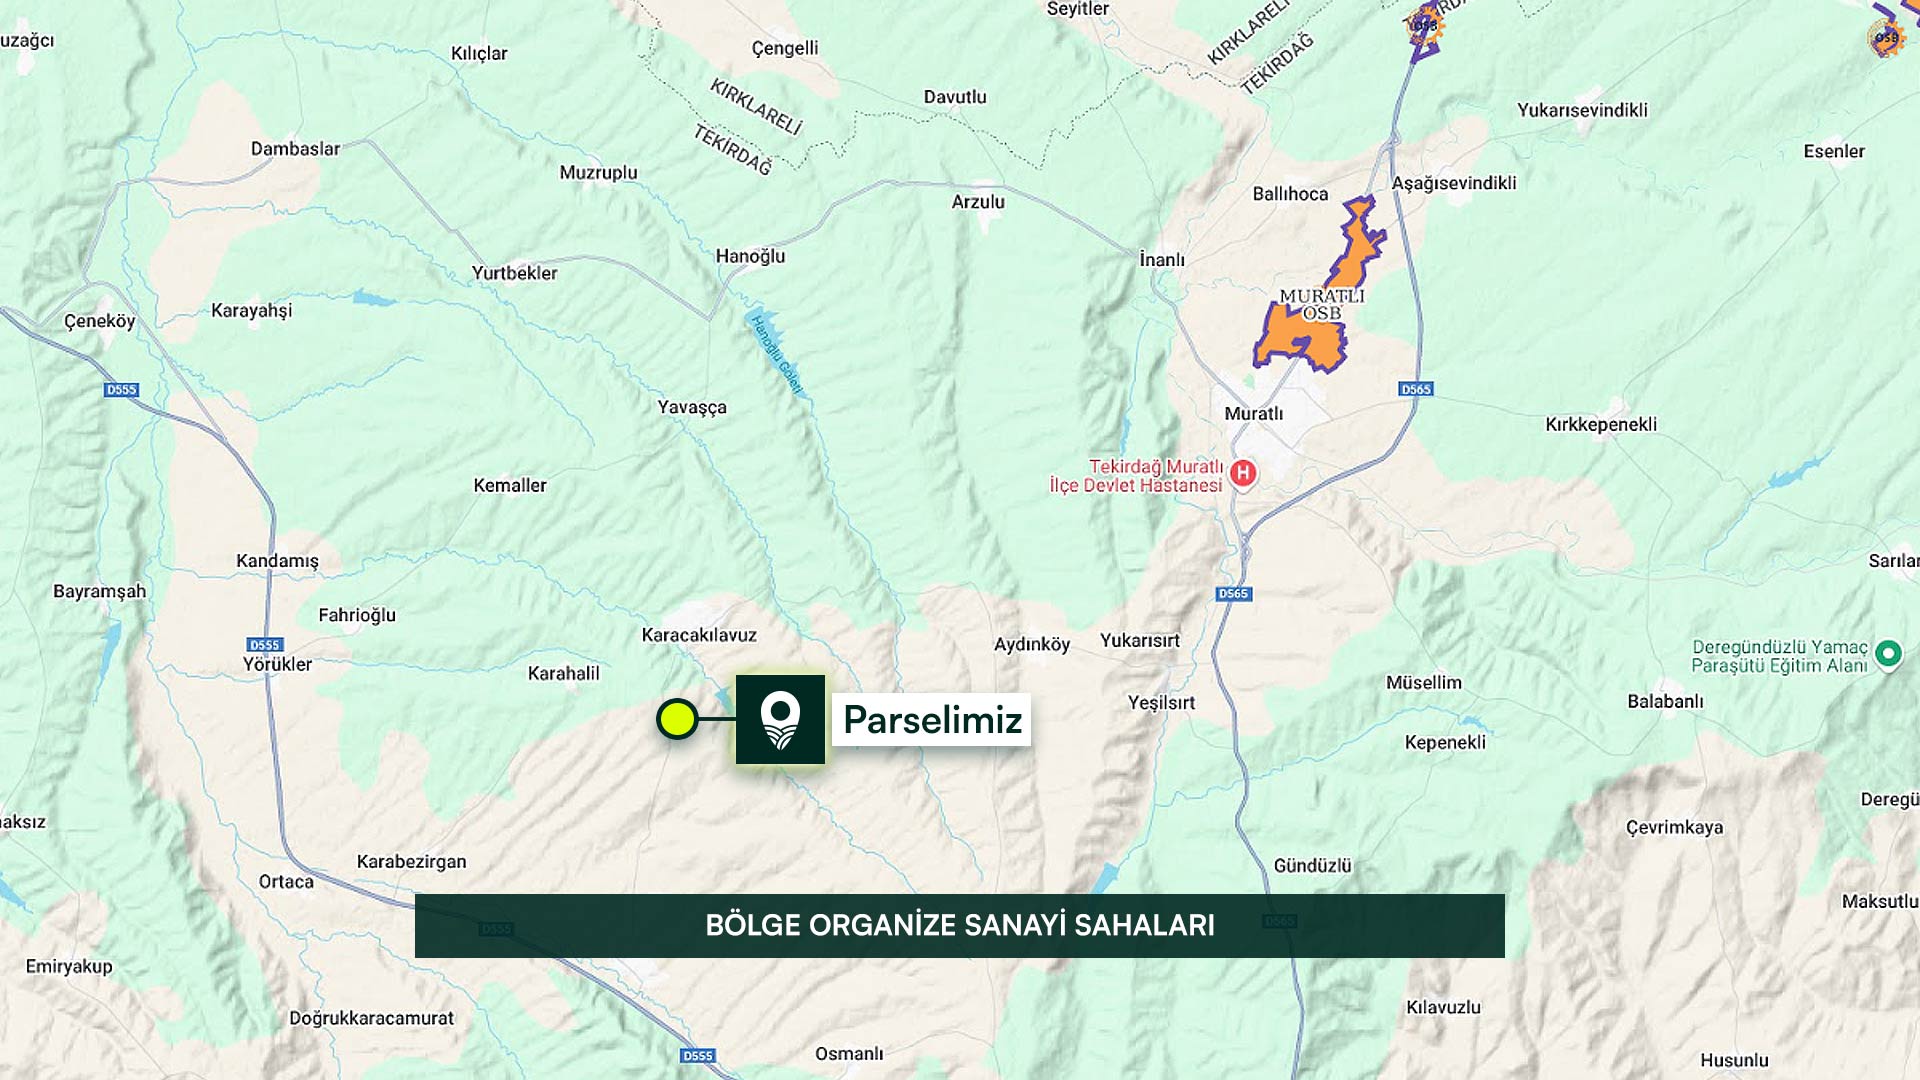This screenshot has width=1920, height=1080.
Task: Click the Kırkkepenekli village label
Action: pyautogui.click(x=1601, y=425)
